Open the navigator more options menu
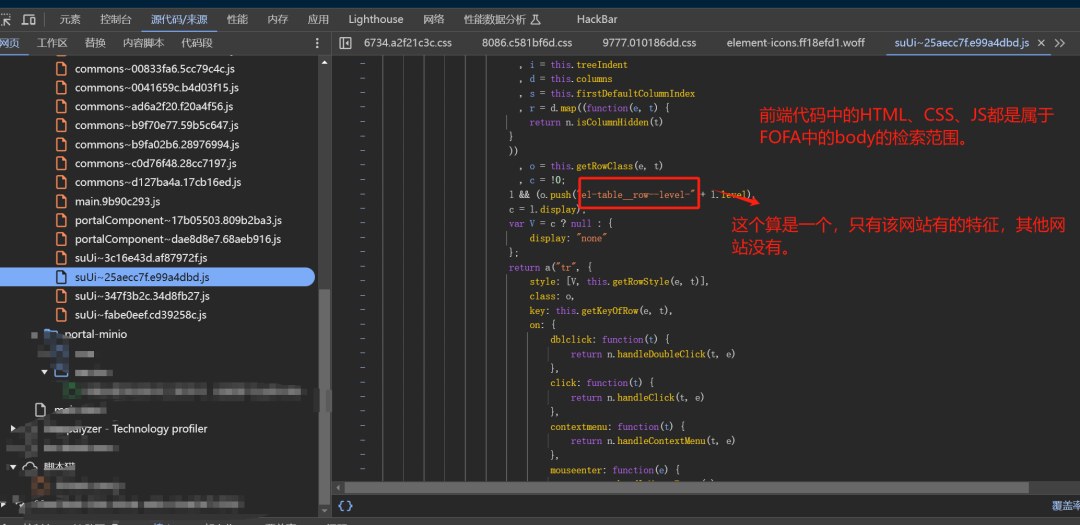 click(317, 43)
